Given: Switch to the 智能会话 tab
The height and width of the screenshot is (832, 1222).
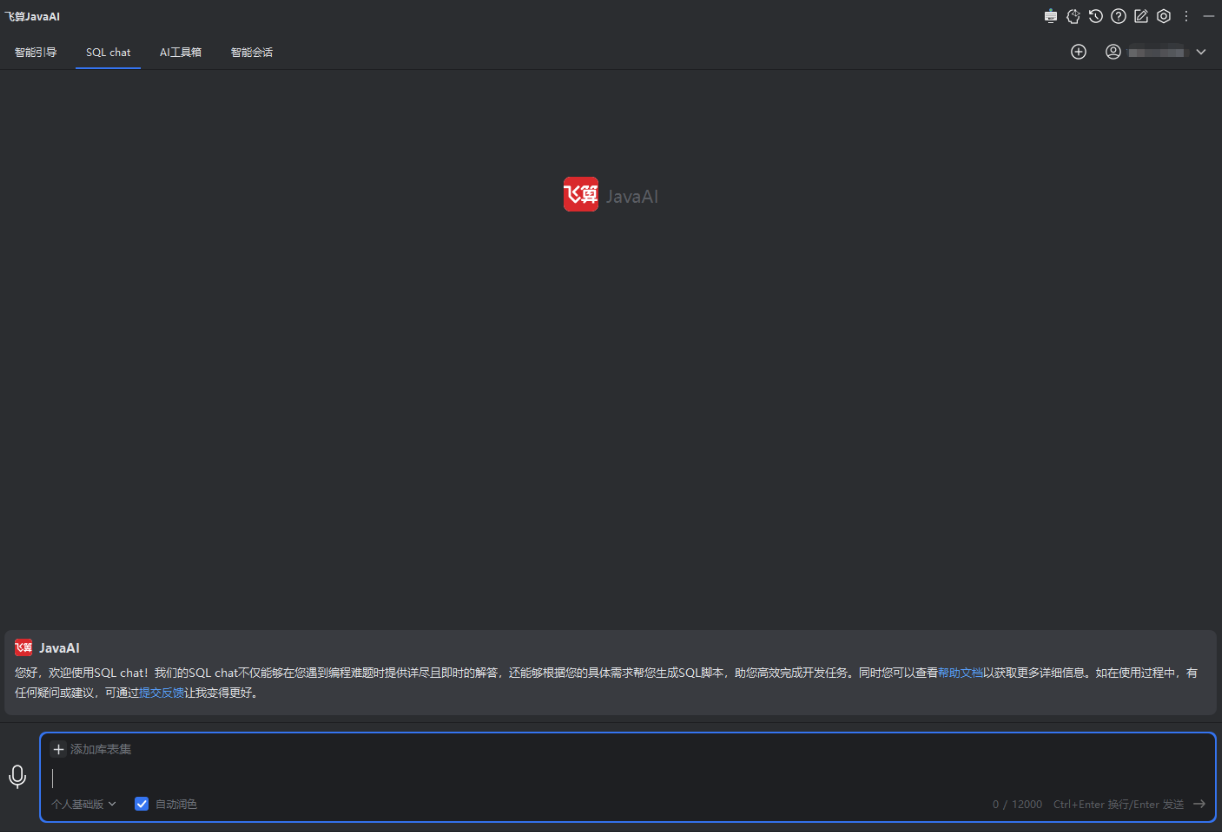Looking at the screenshot, I should point(252,52).
